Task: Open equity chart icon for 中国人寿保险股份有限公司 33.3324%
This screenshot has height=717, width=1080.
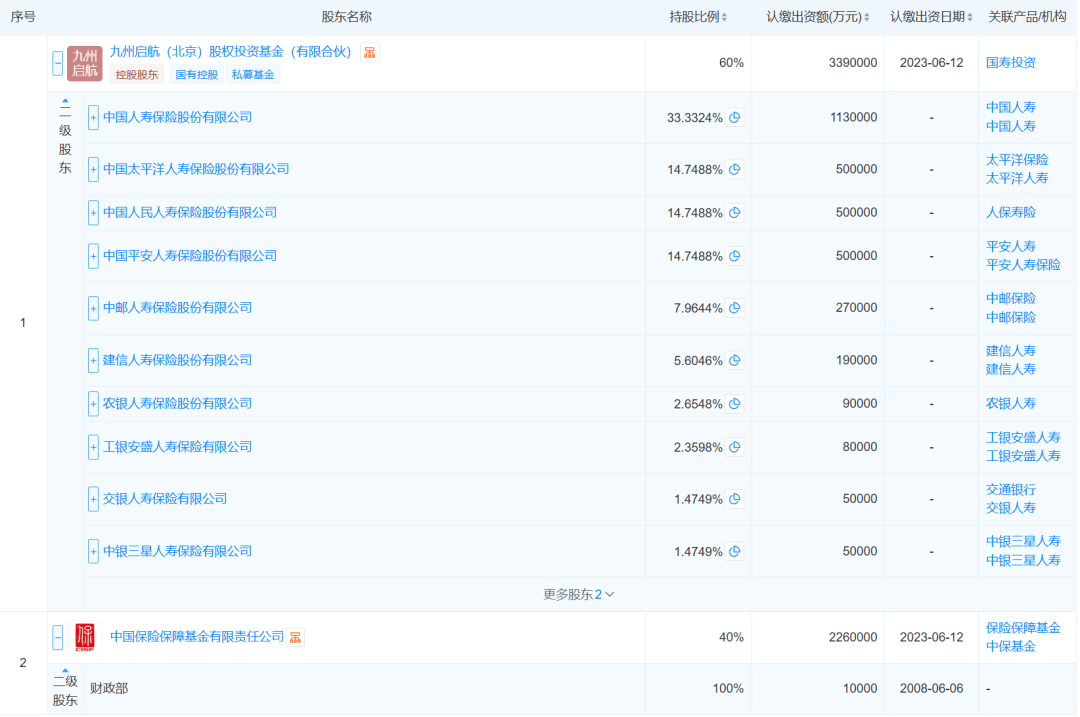Action: [735, 118]
